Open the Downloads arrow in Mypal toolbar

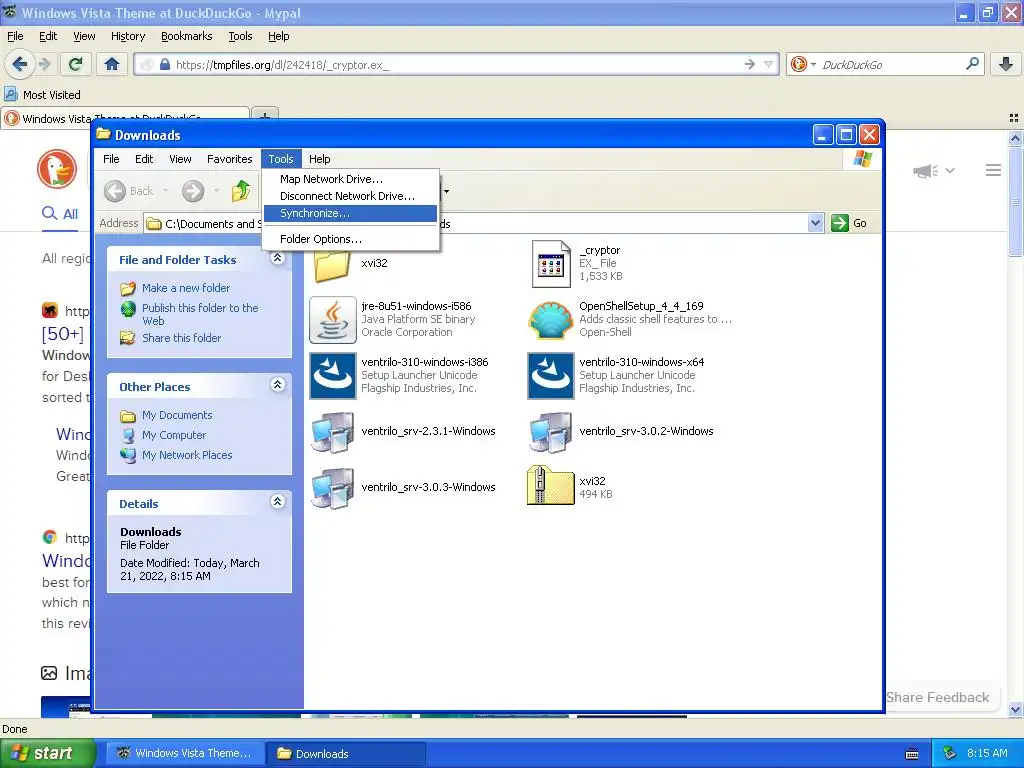click(x=1006, y=64)
